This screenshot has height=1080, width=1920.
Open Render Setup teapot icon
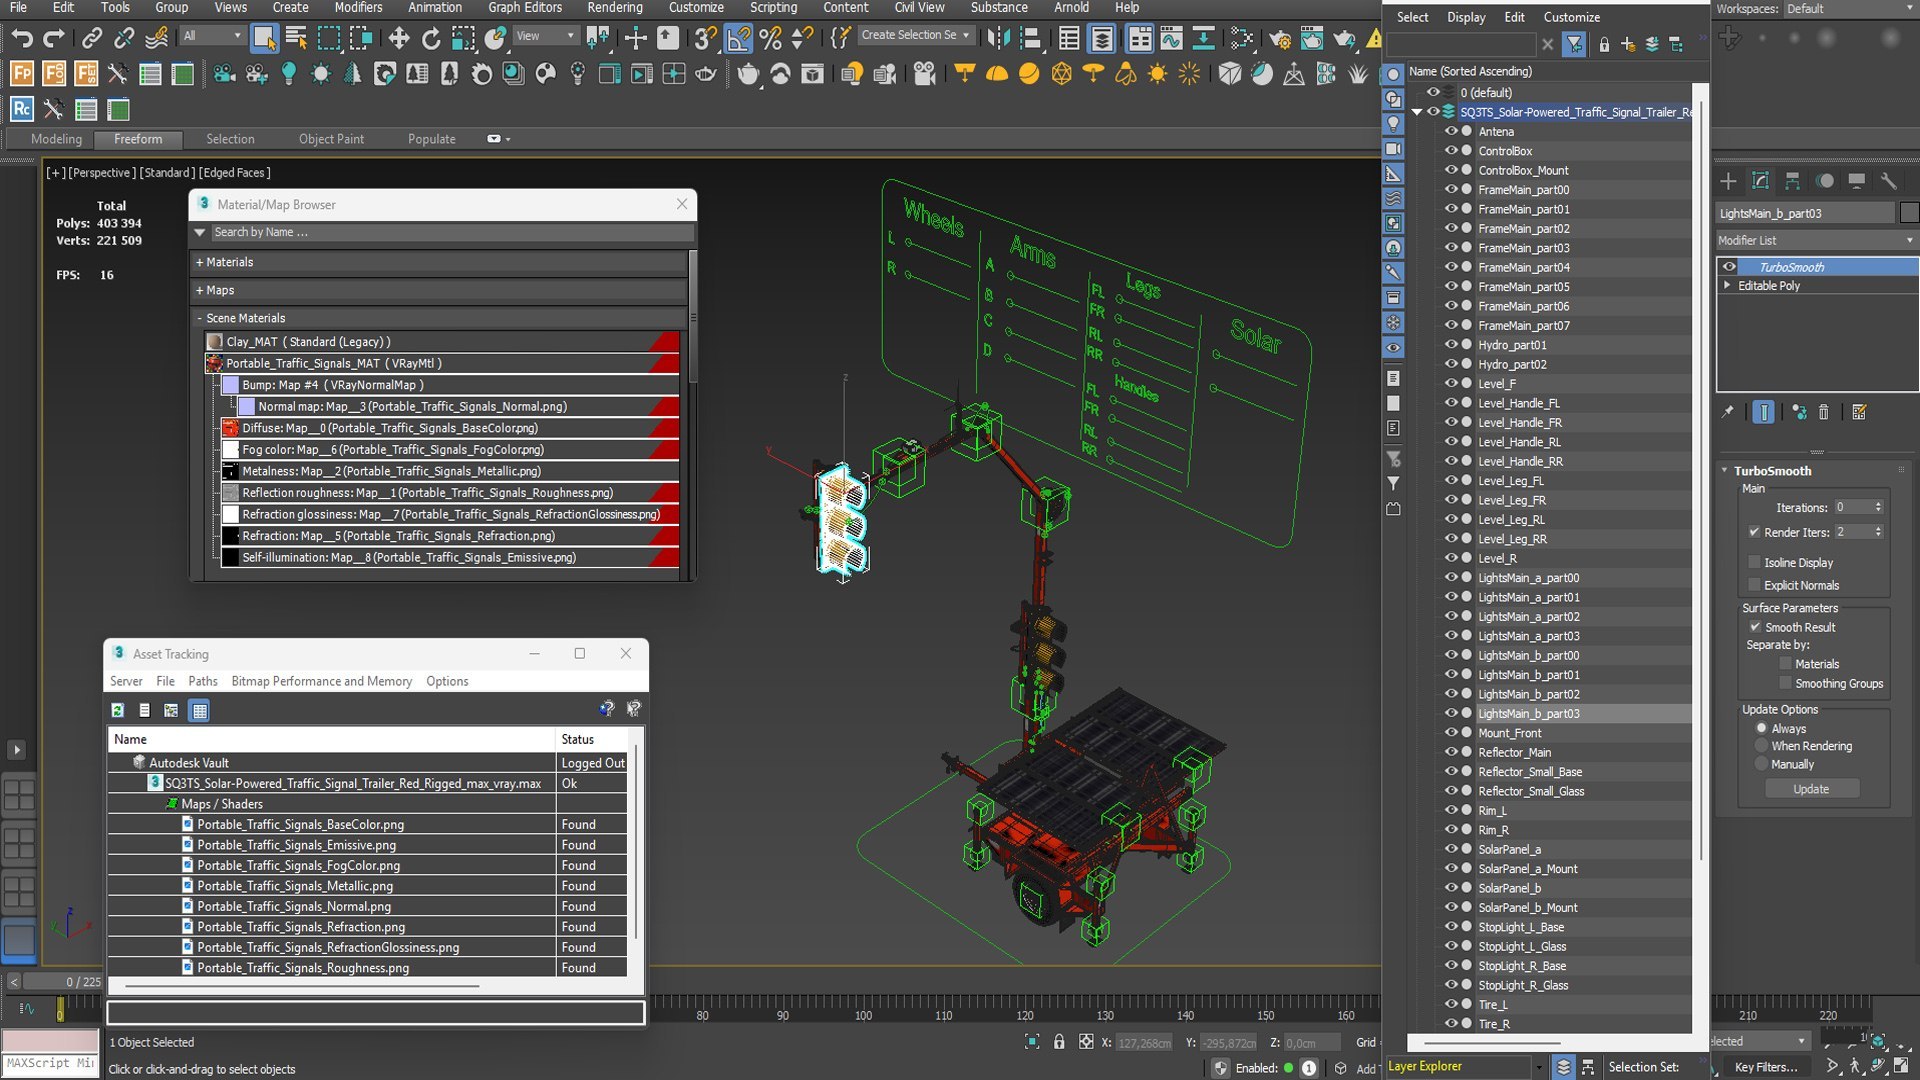1279,38
